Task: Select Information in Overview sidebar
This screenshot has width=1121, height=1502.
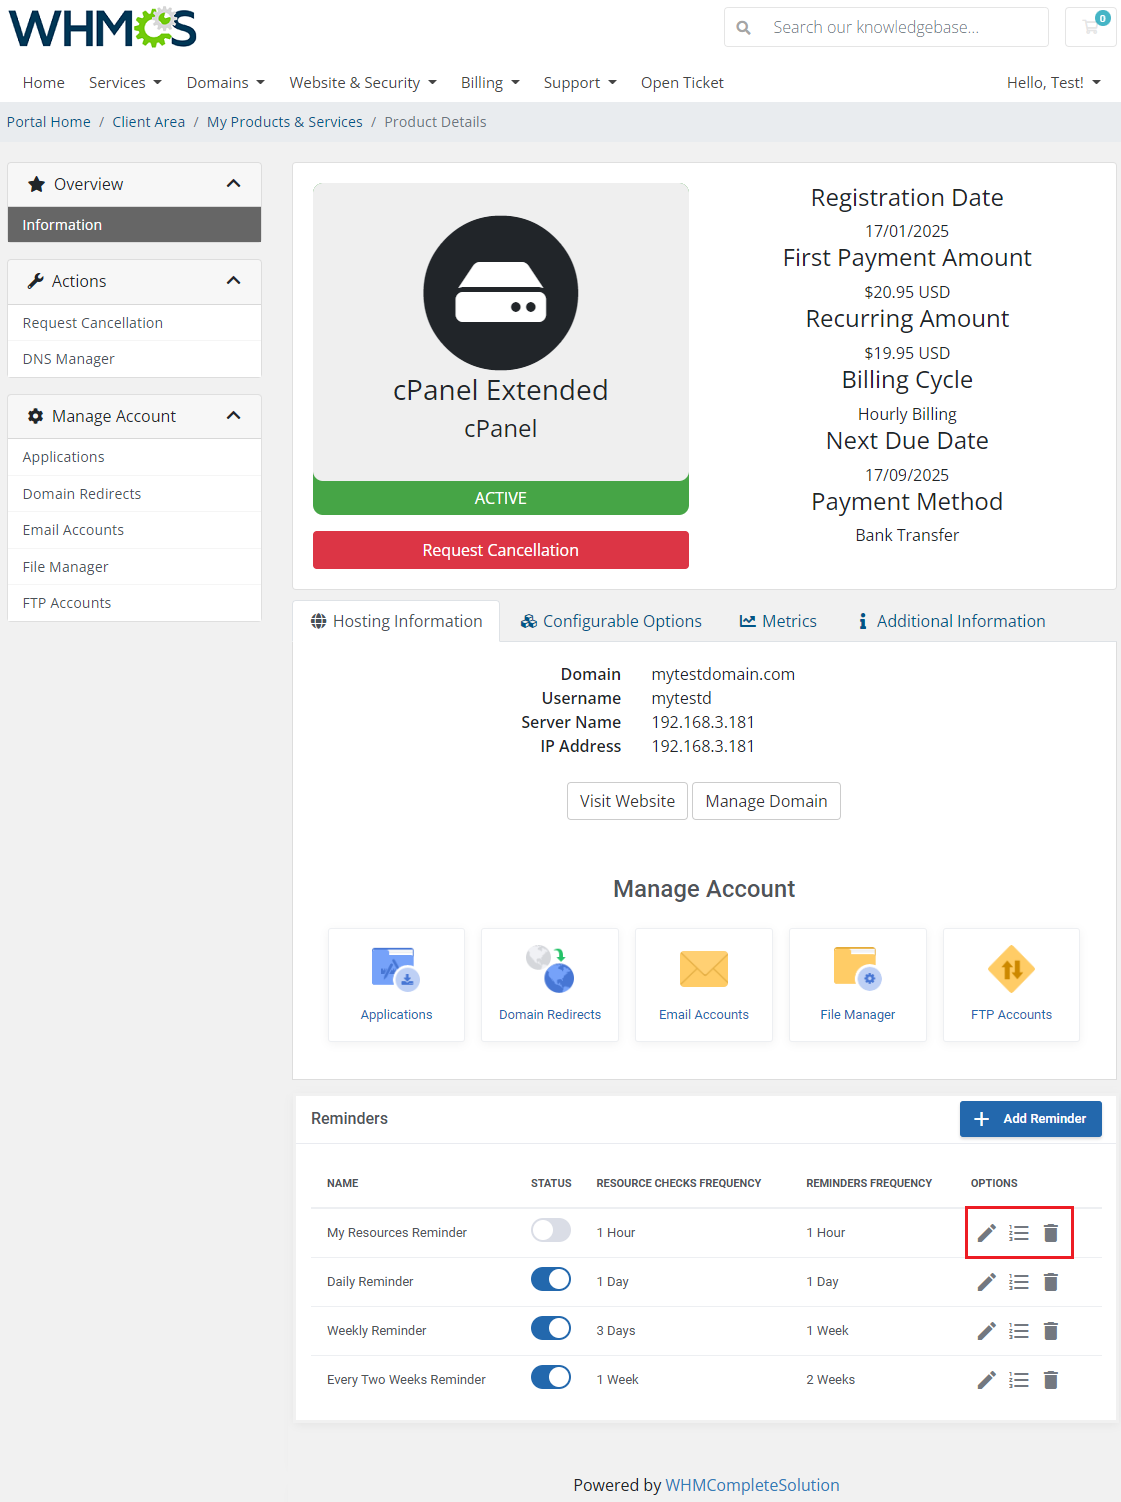Action: 134,225
